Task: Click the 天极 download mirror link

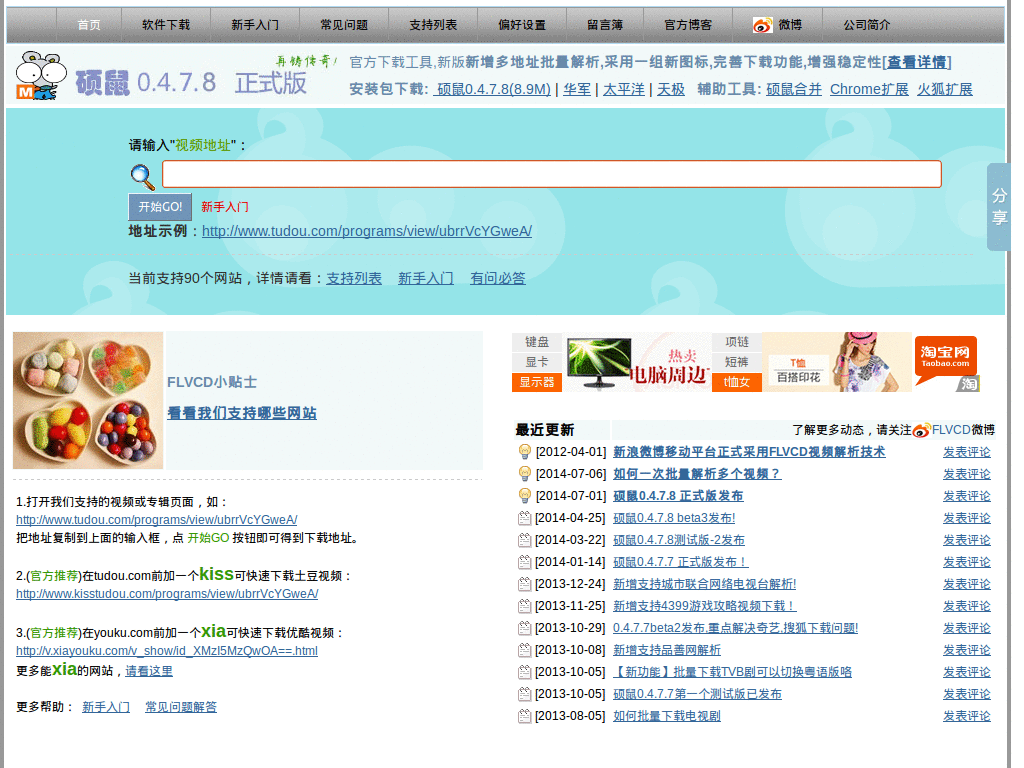Action: 671,89
